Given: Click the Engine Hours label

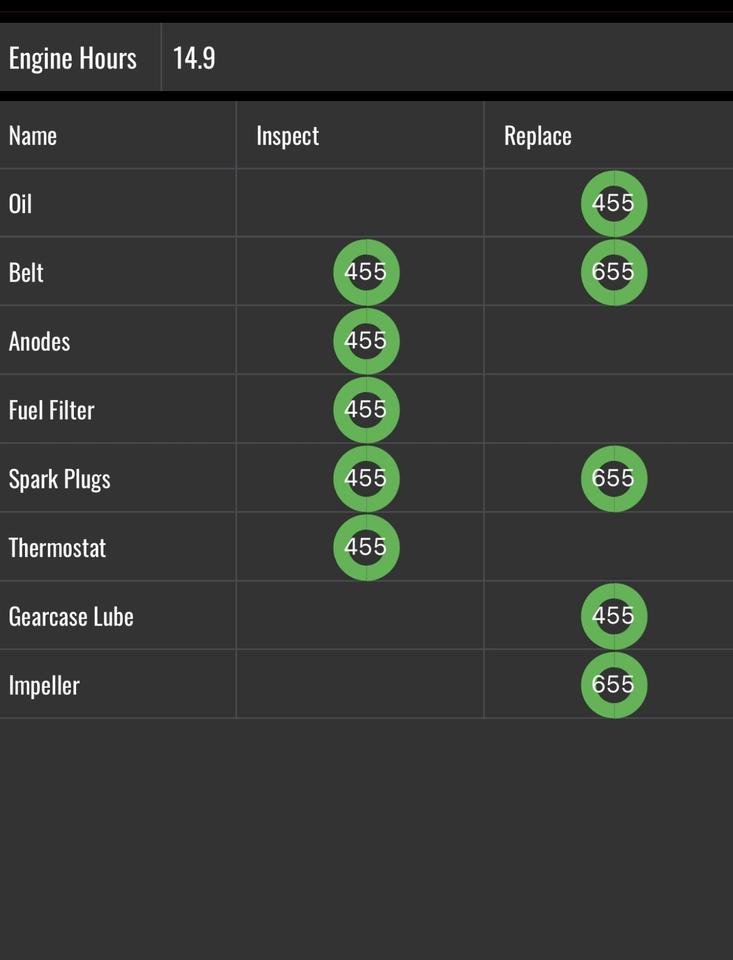Looking at the screenshot, I should (x=73, y=58).
